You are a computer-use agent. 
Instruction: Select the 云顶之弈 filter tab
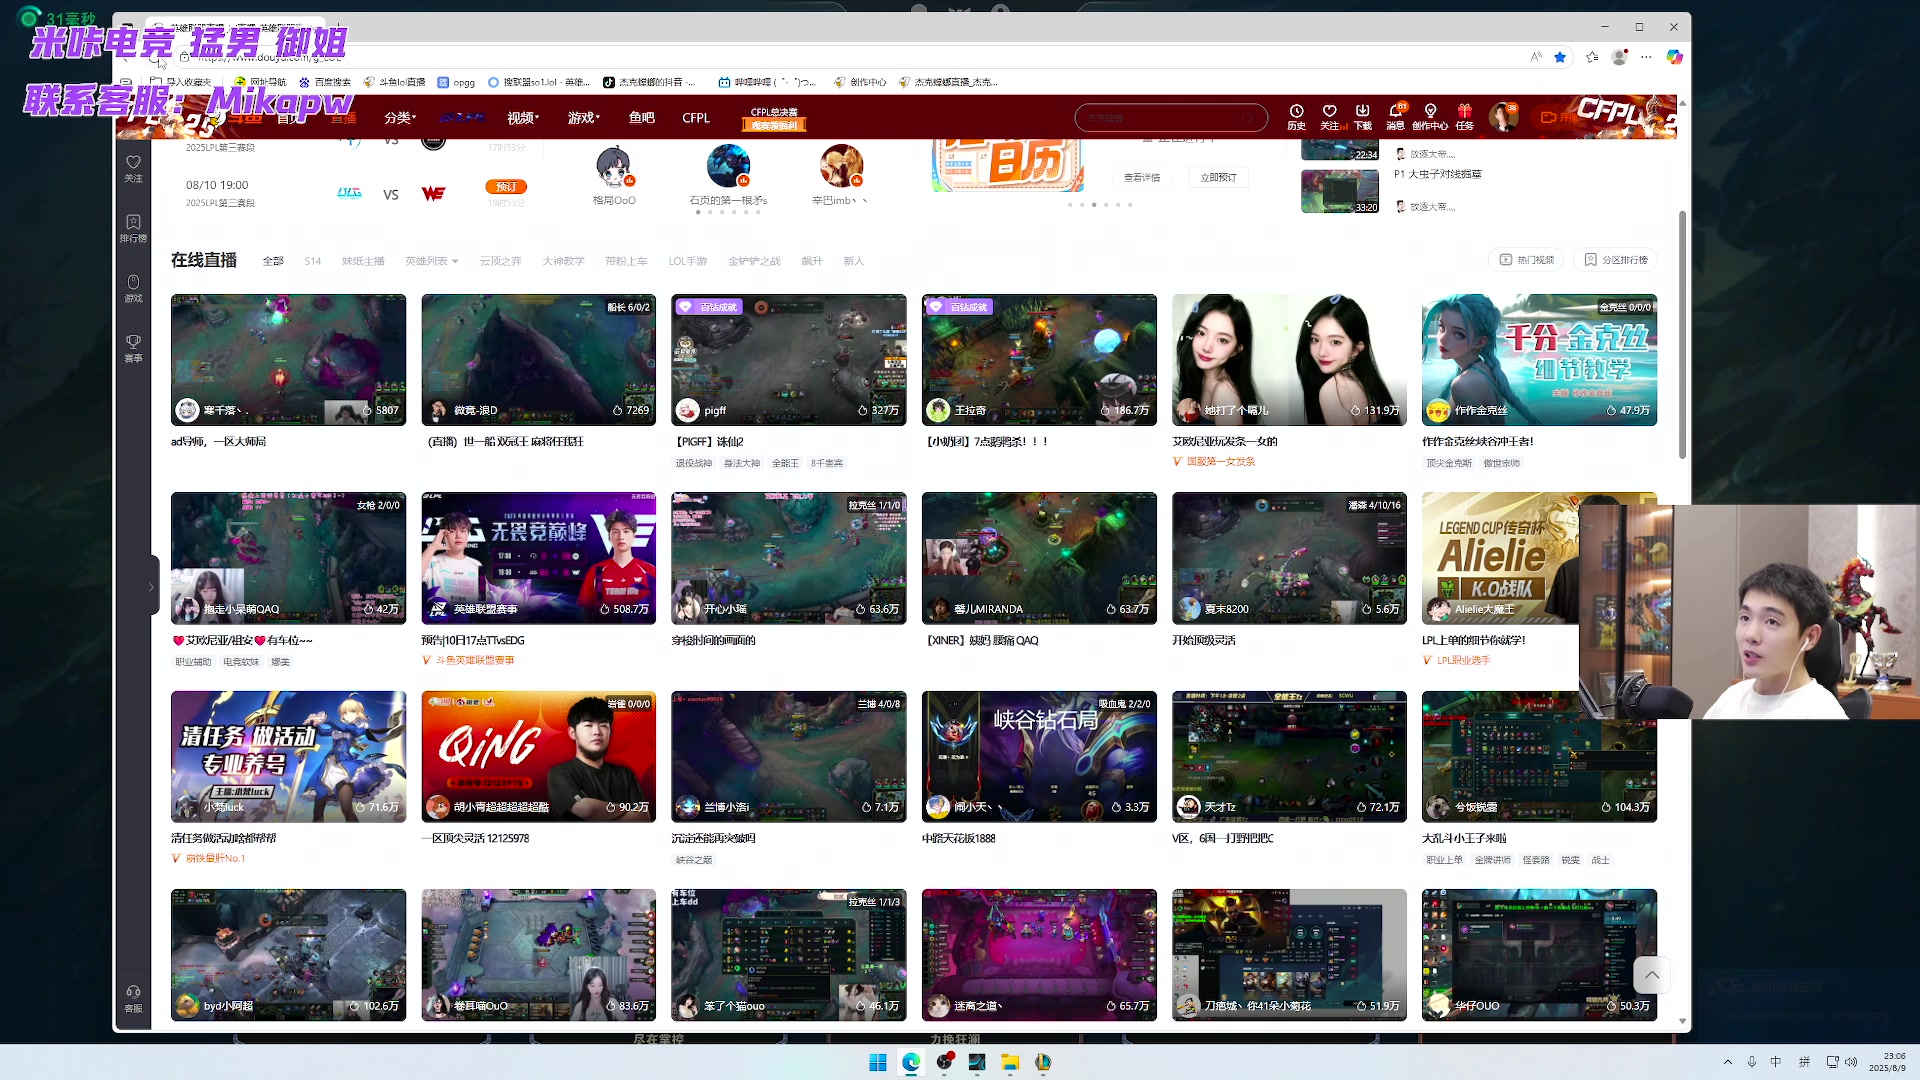(500, 261)
